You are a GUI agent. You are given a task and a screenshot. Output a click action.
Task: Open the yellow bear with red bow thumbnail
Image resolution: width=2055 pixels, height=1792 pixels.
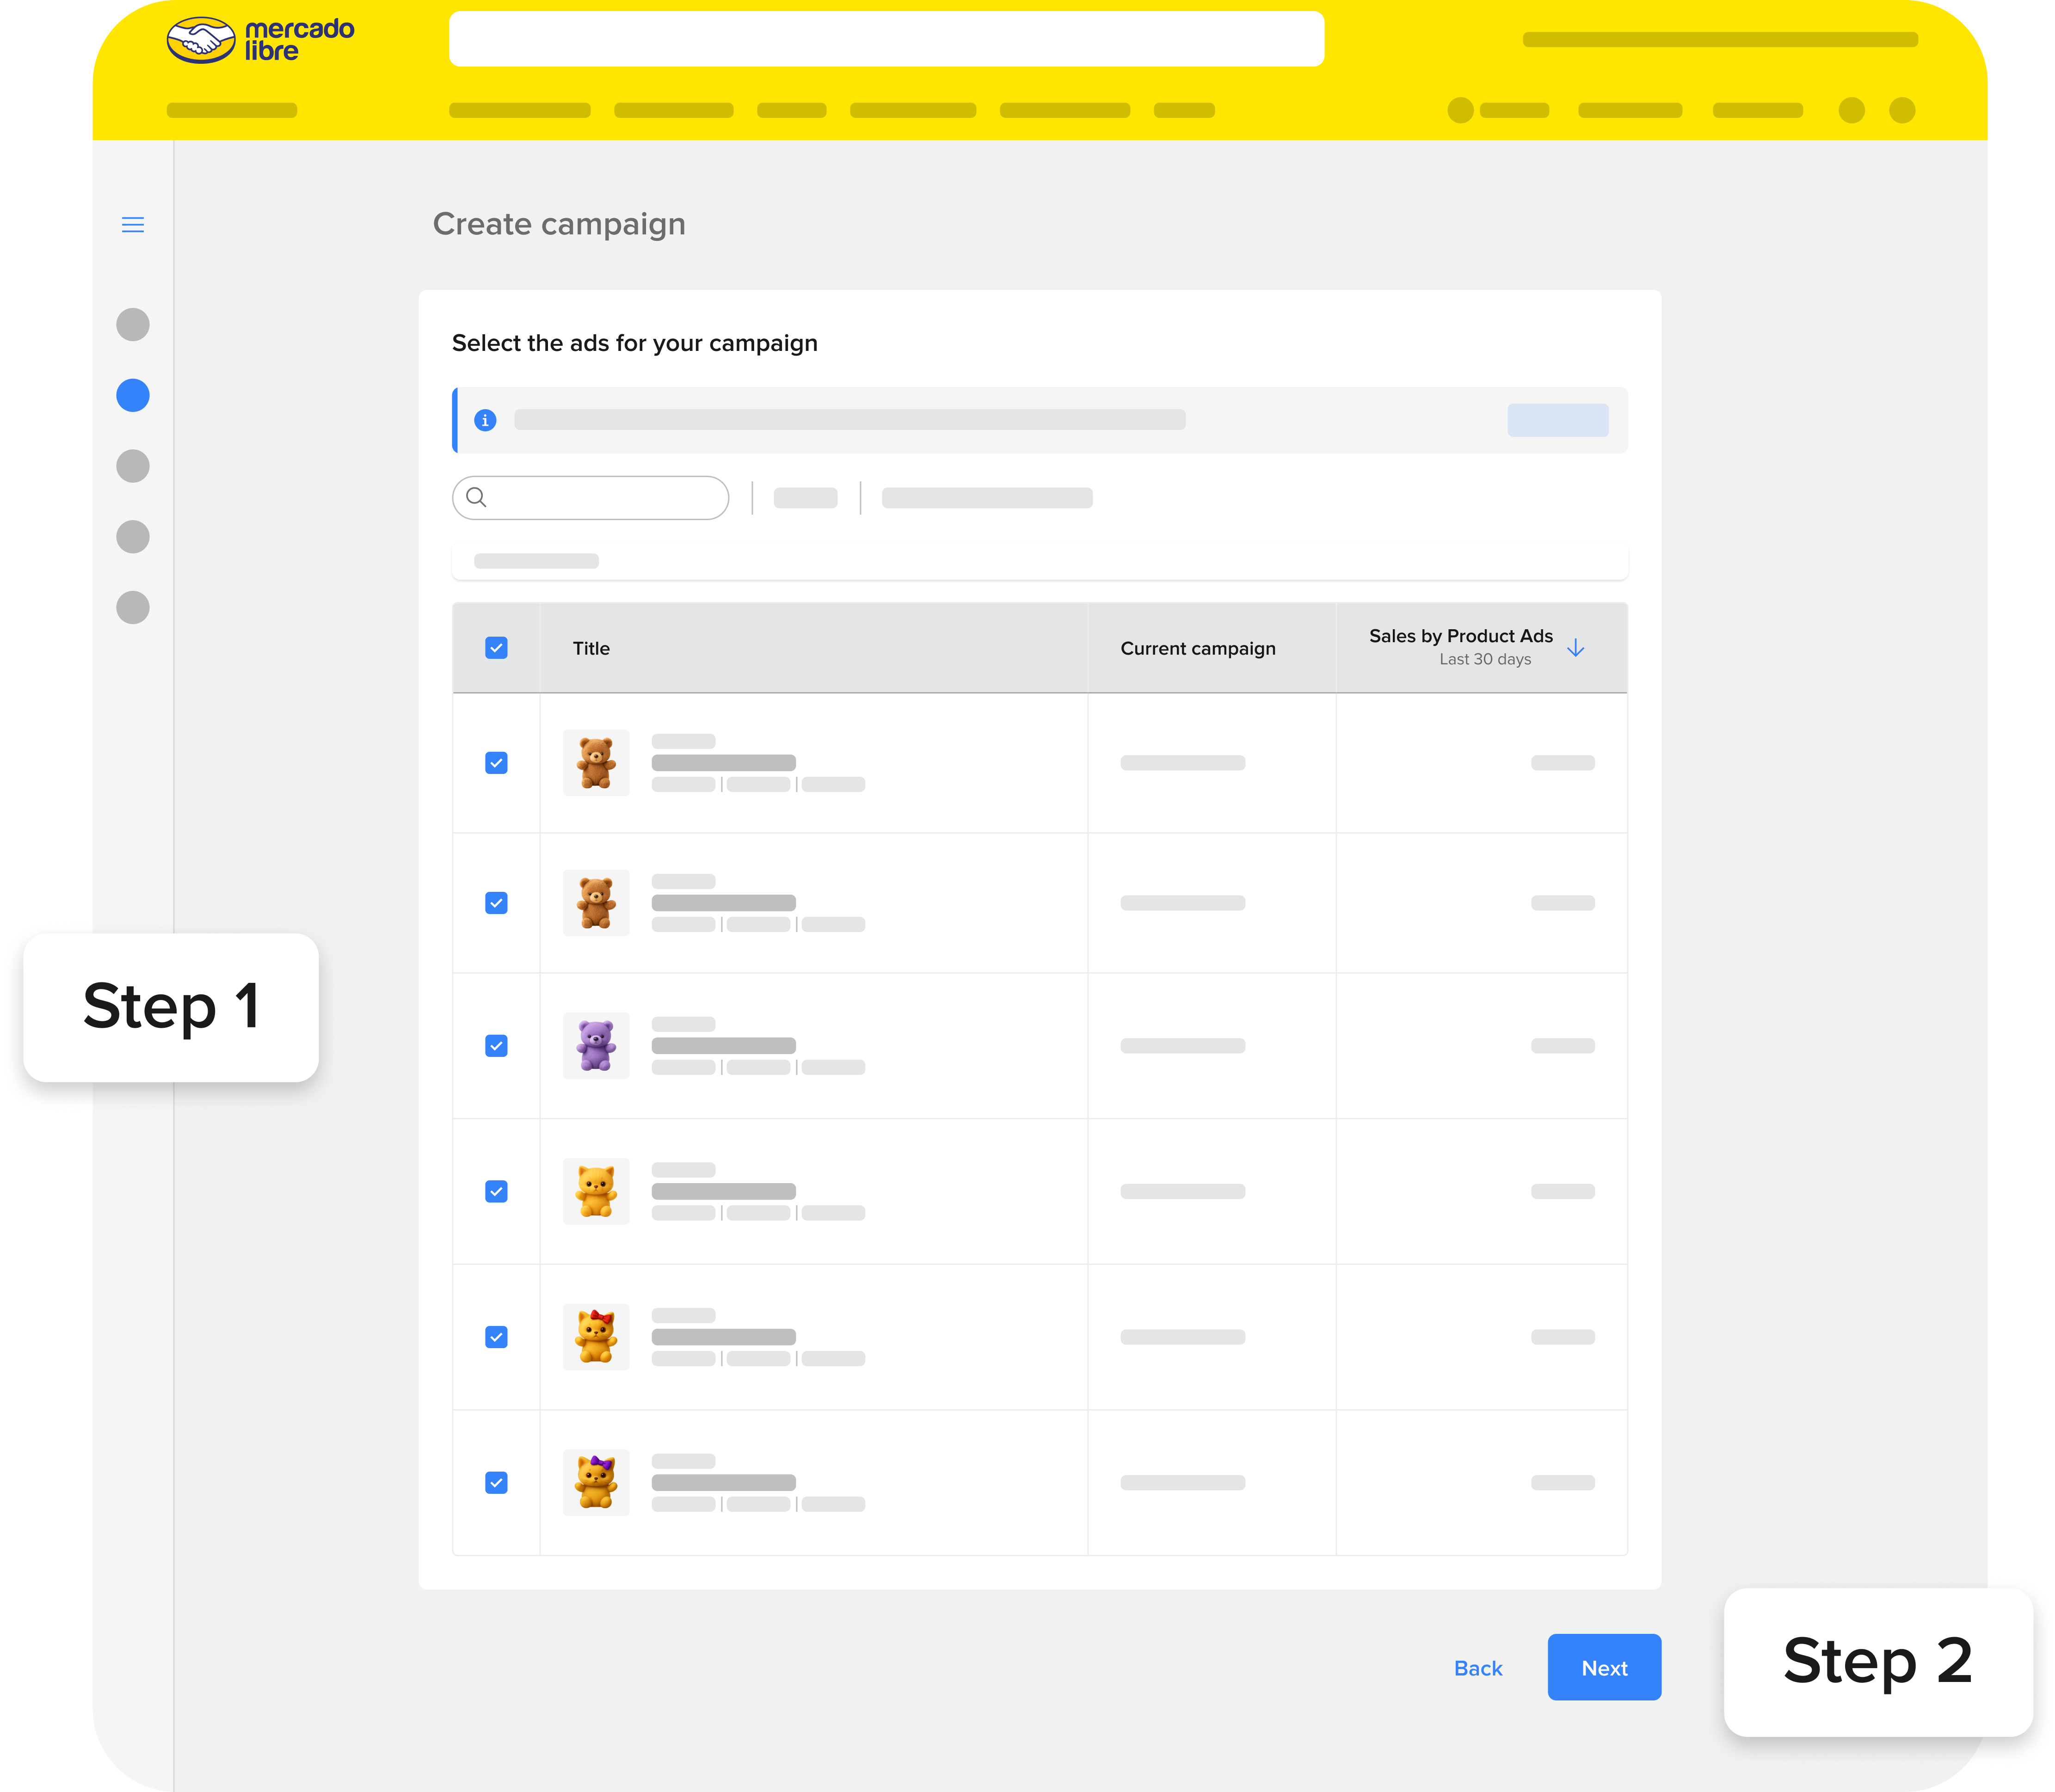tap(596, 1337)
